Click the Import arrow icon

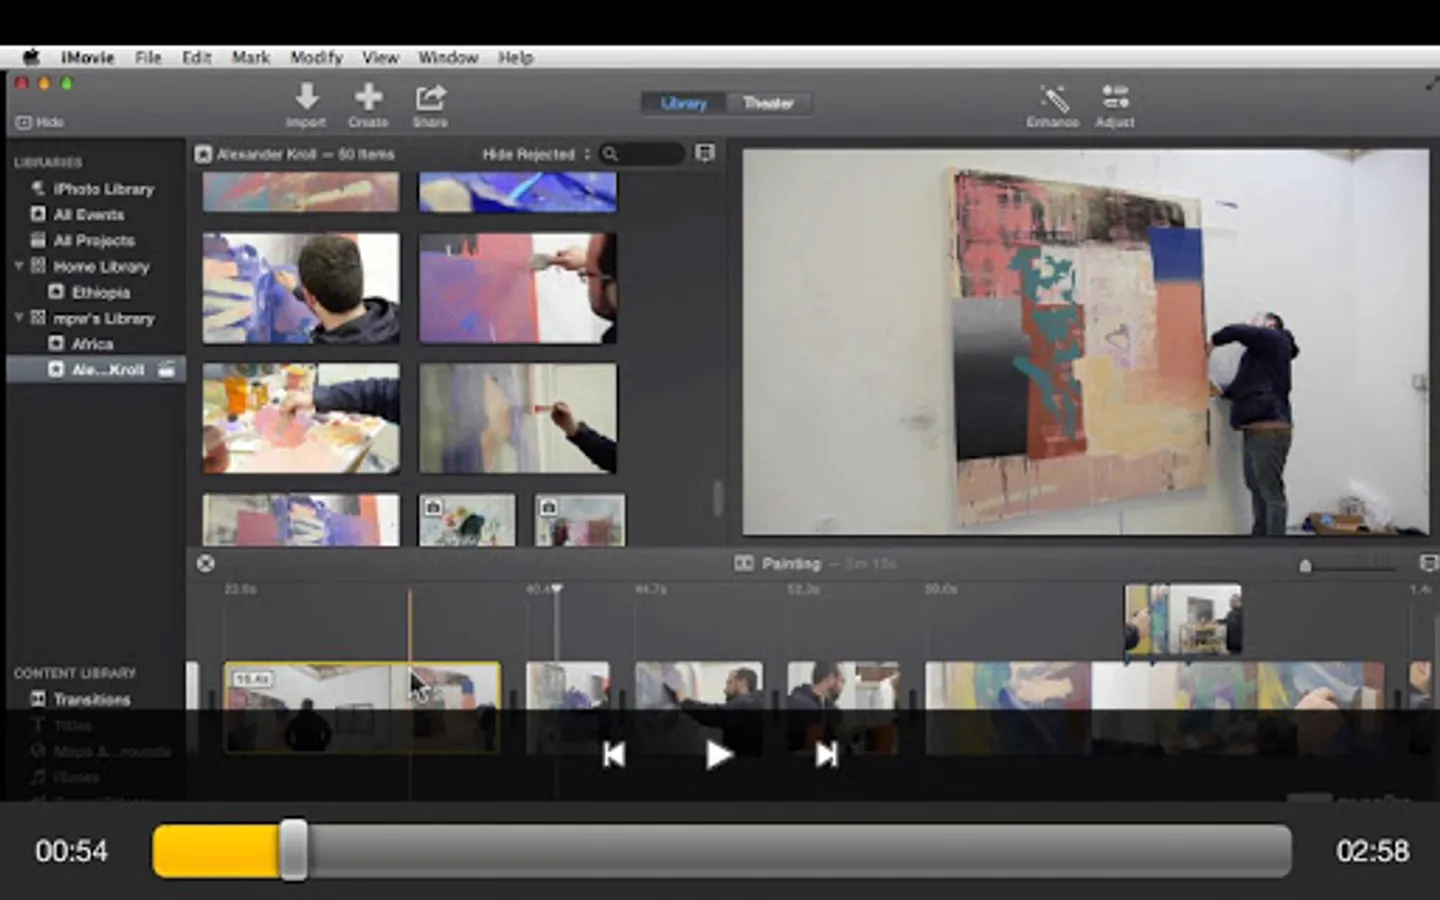pyautogui.click(x=306, y=98)
